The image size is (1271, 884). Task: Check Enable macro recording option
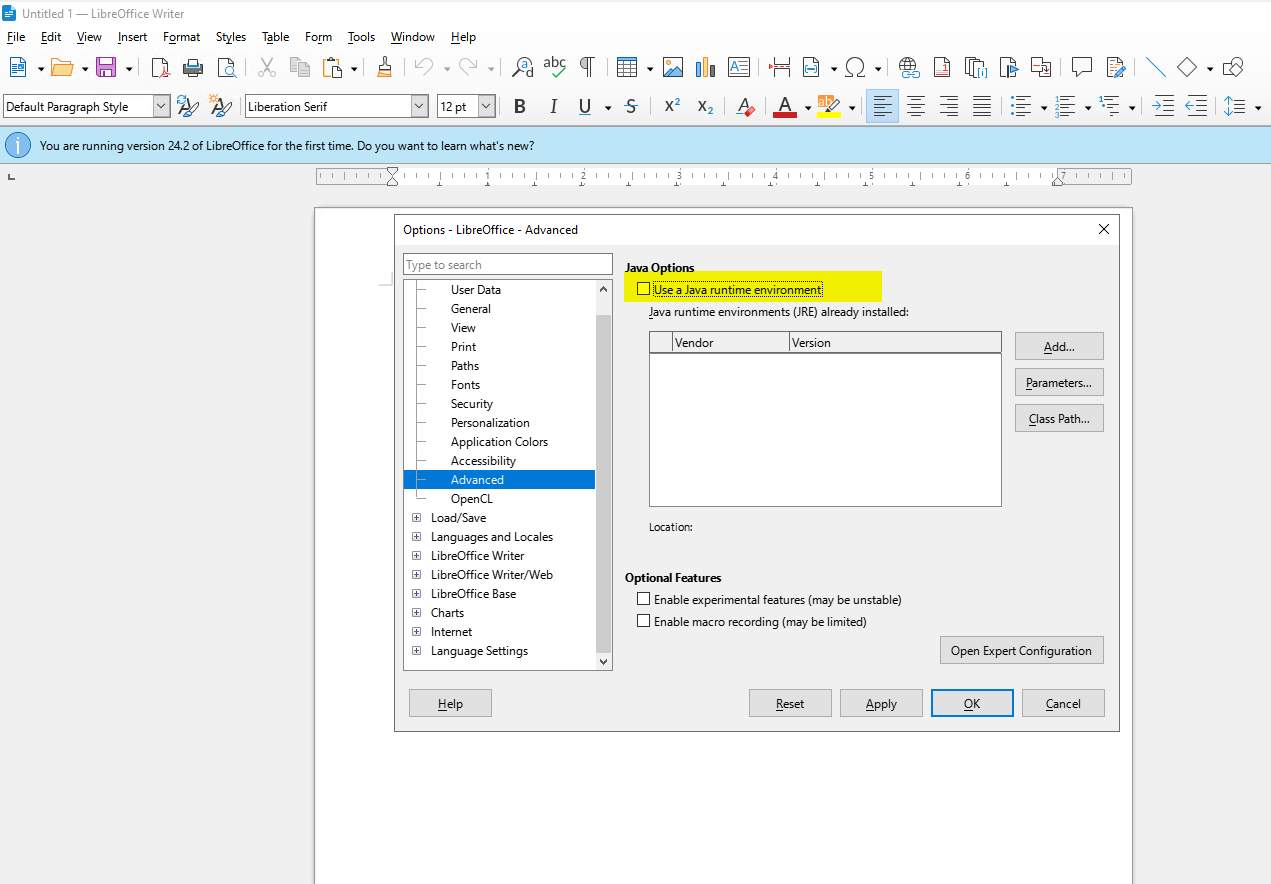tap(644, 622)
